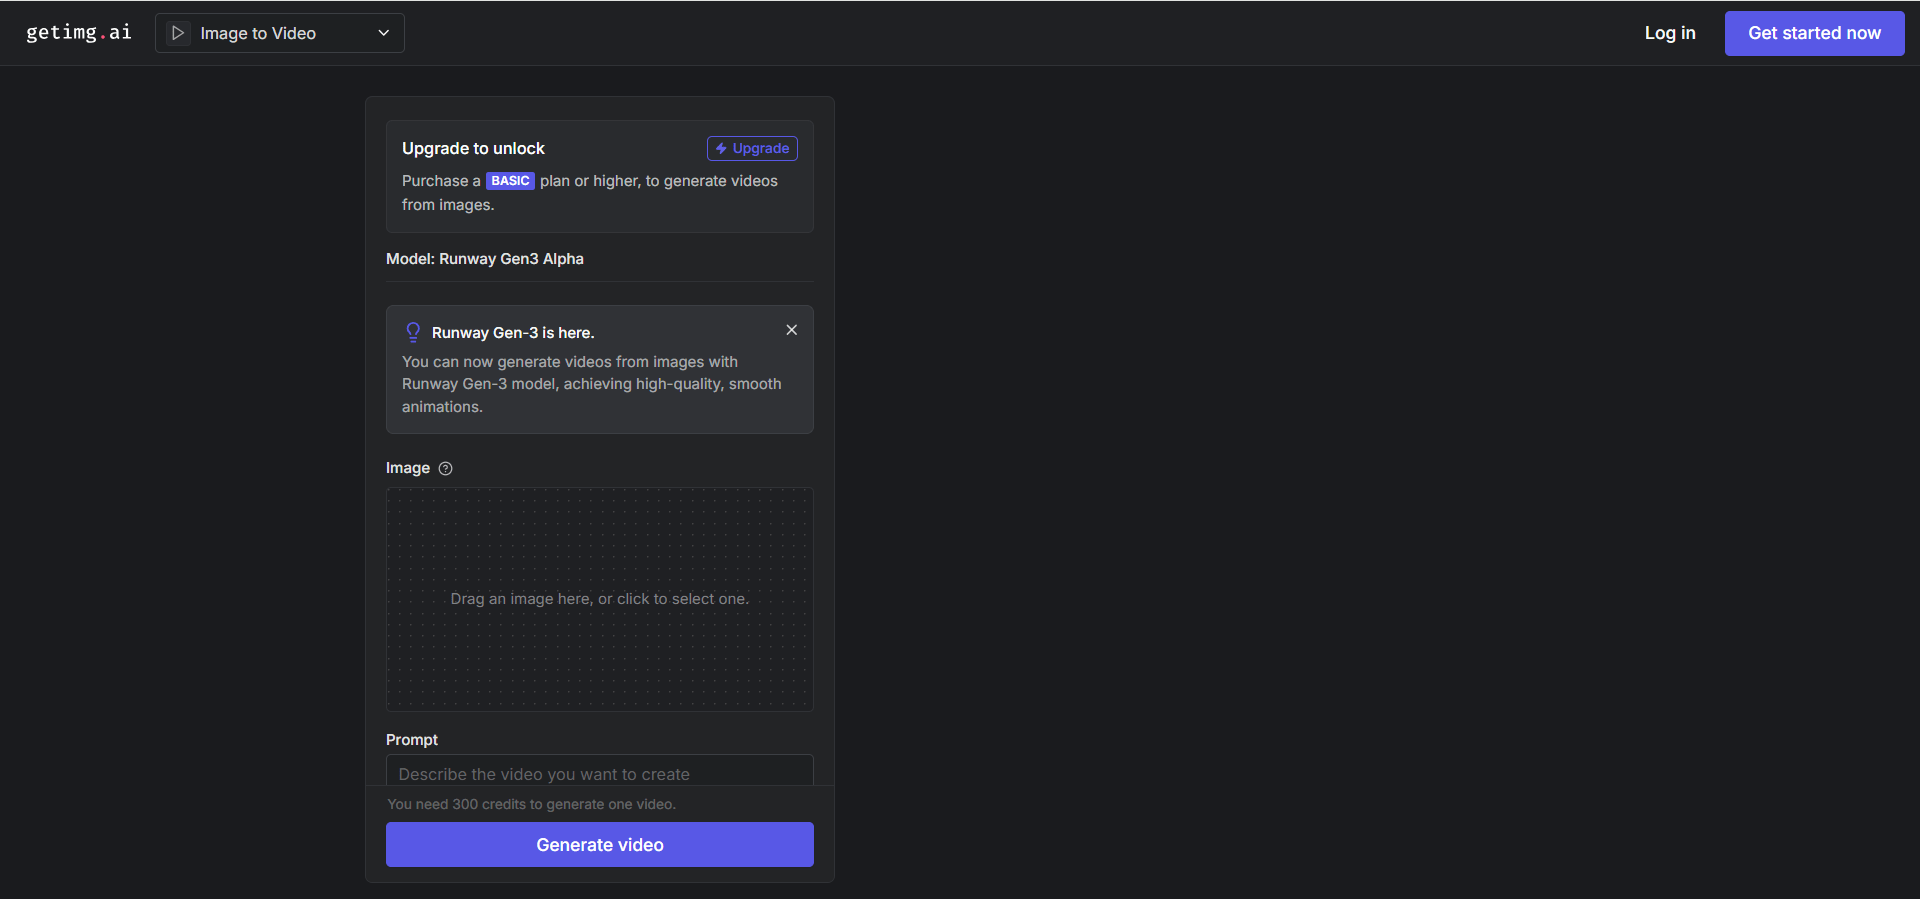
Task: Click the Log in link
Action: (1669, 33)
